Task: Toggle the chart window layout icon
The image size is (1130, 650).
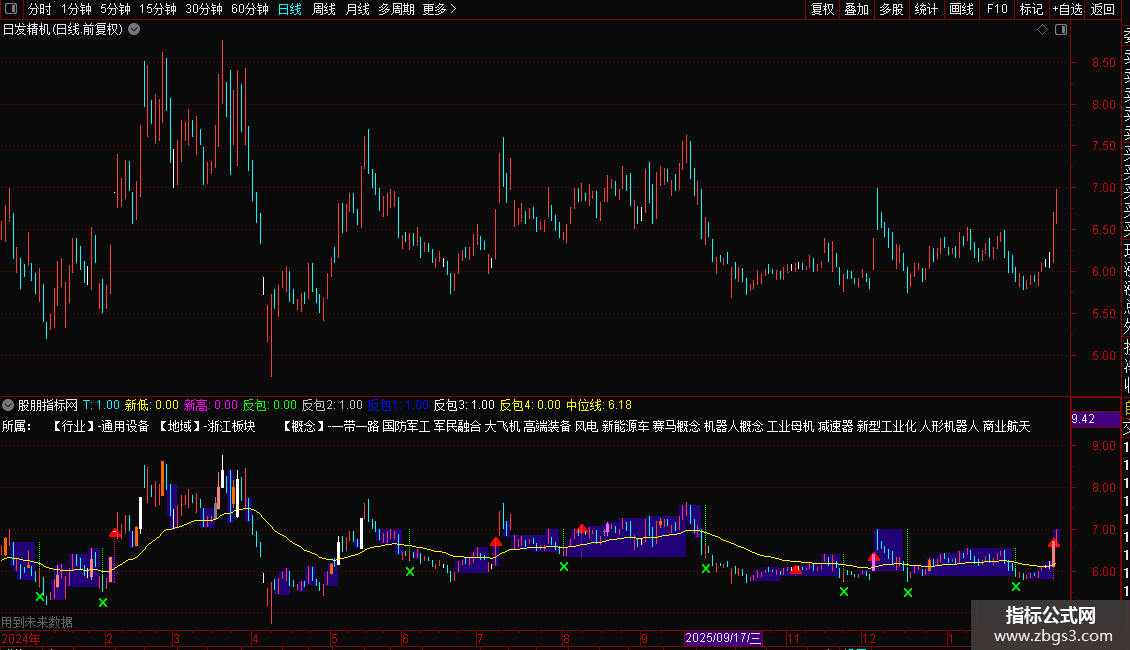Action: click(1061, 30)
